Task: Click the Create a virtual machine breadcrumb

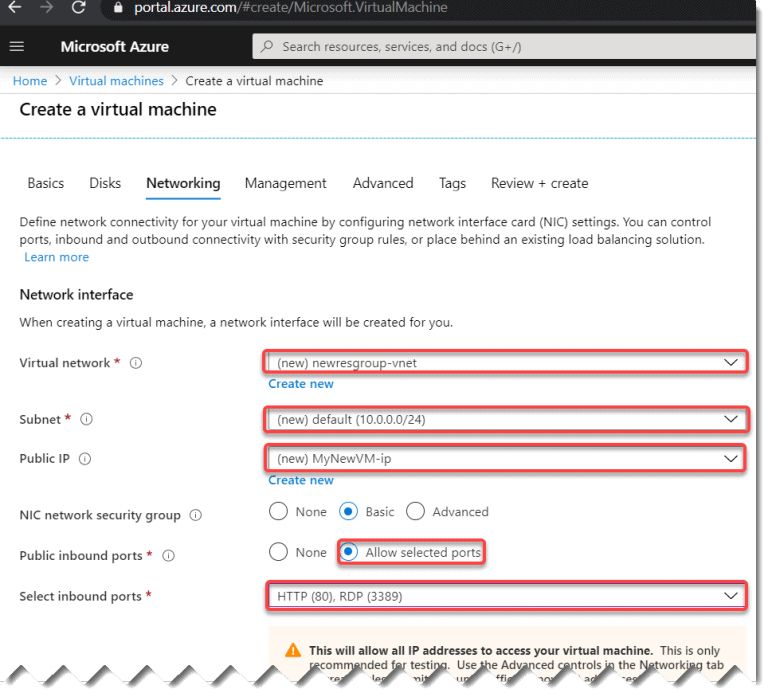Action: (x=254, y=81)
